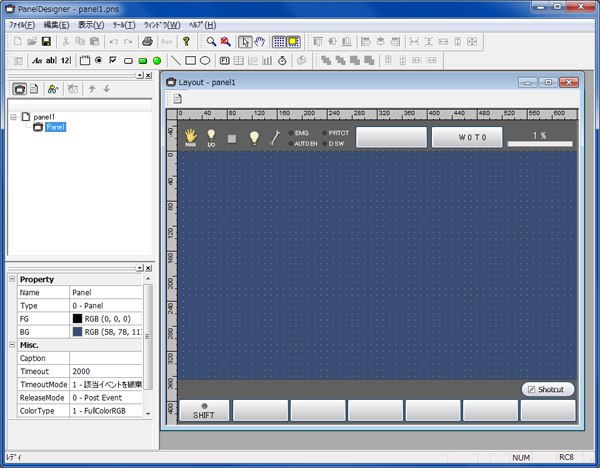Insert the checkbox widget from toolbar

click(x=113, y=61)
